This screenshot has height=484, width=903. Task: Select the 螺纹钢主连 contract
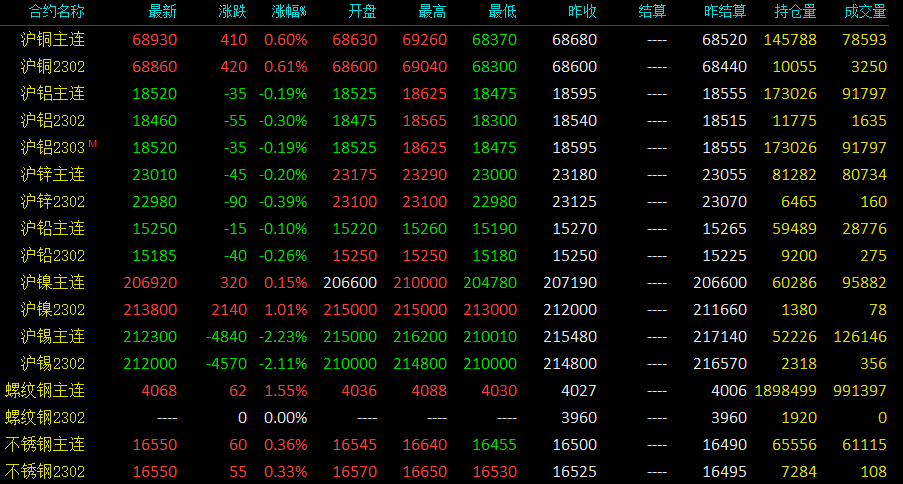tap(45, 391)
